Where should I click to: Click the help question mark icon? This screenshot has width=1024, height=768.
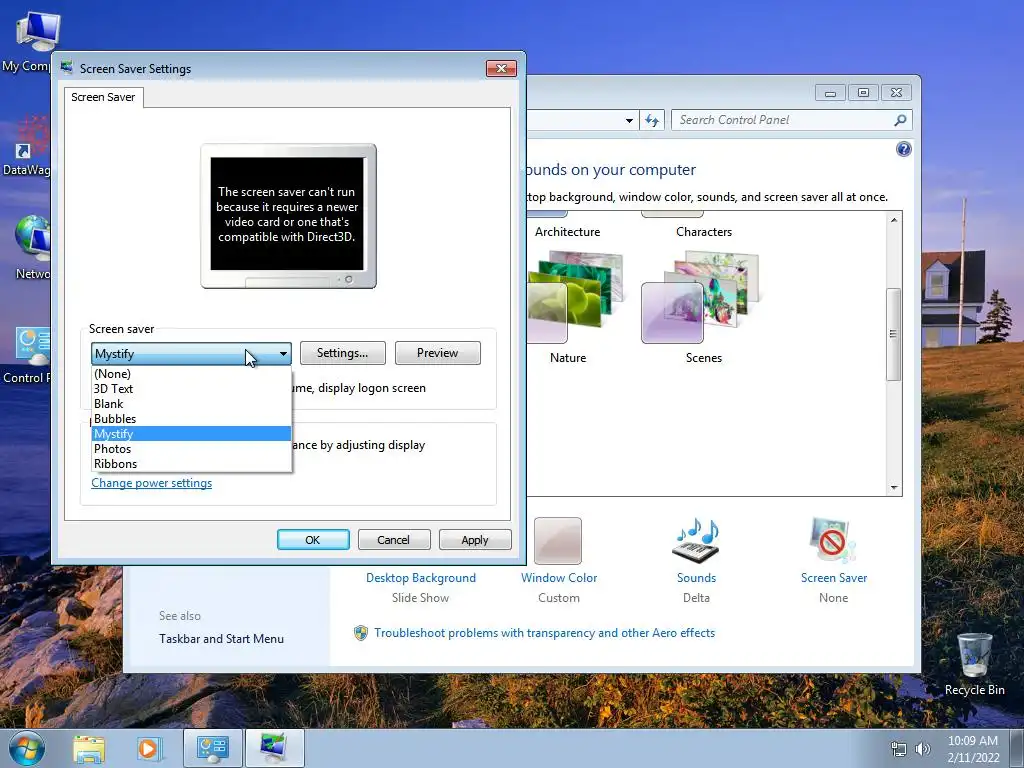tap(904, 150)
